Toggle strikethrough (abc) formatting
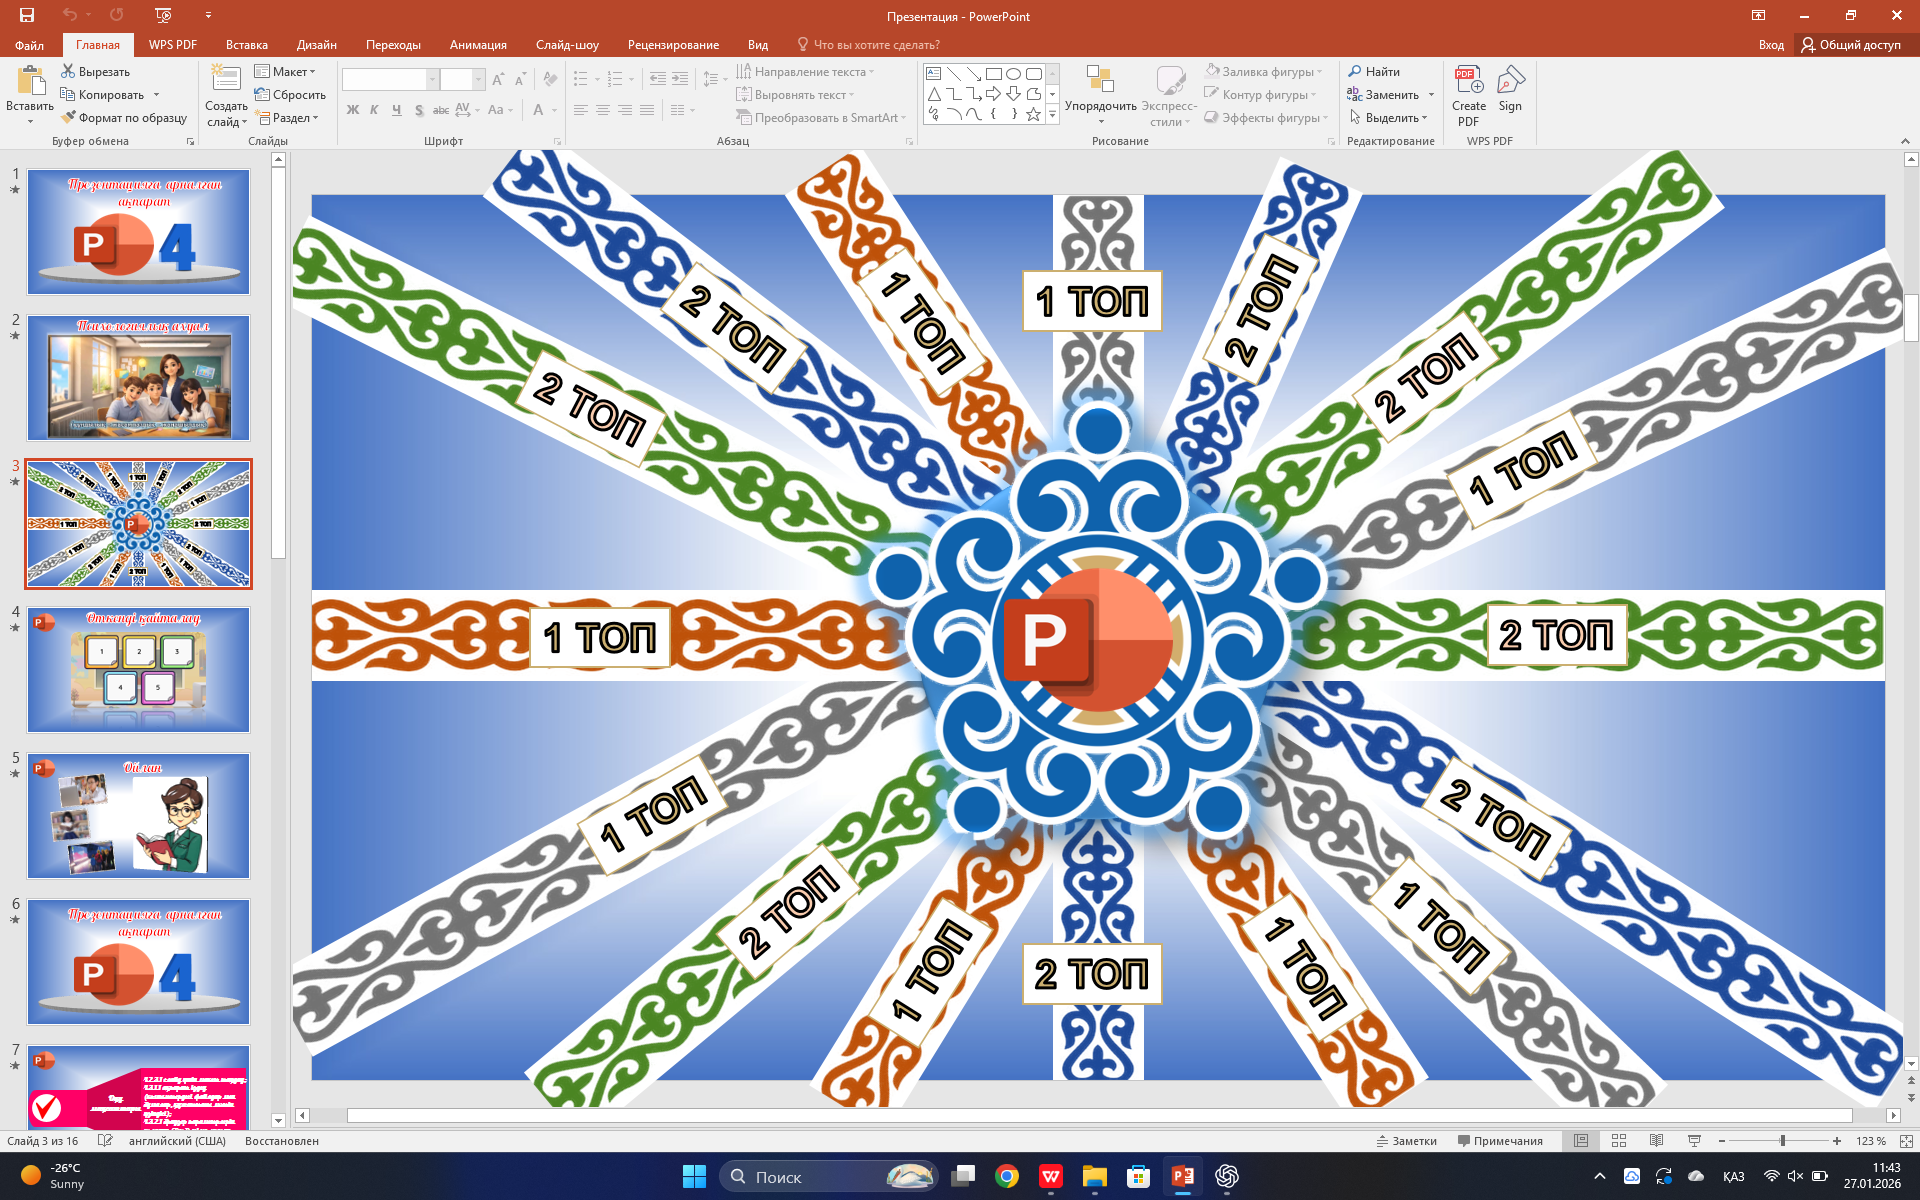The width and height of the screenshot is (1920, 1200). click(441, 110)
